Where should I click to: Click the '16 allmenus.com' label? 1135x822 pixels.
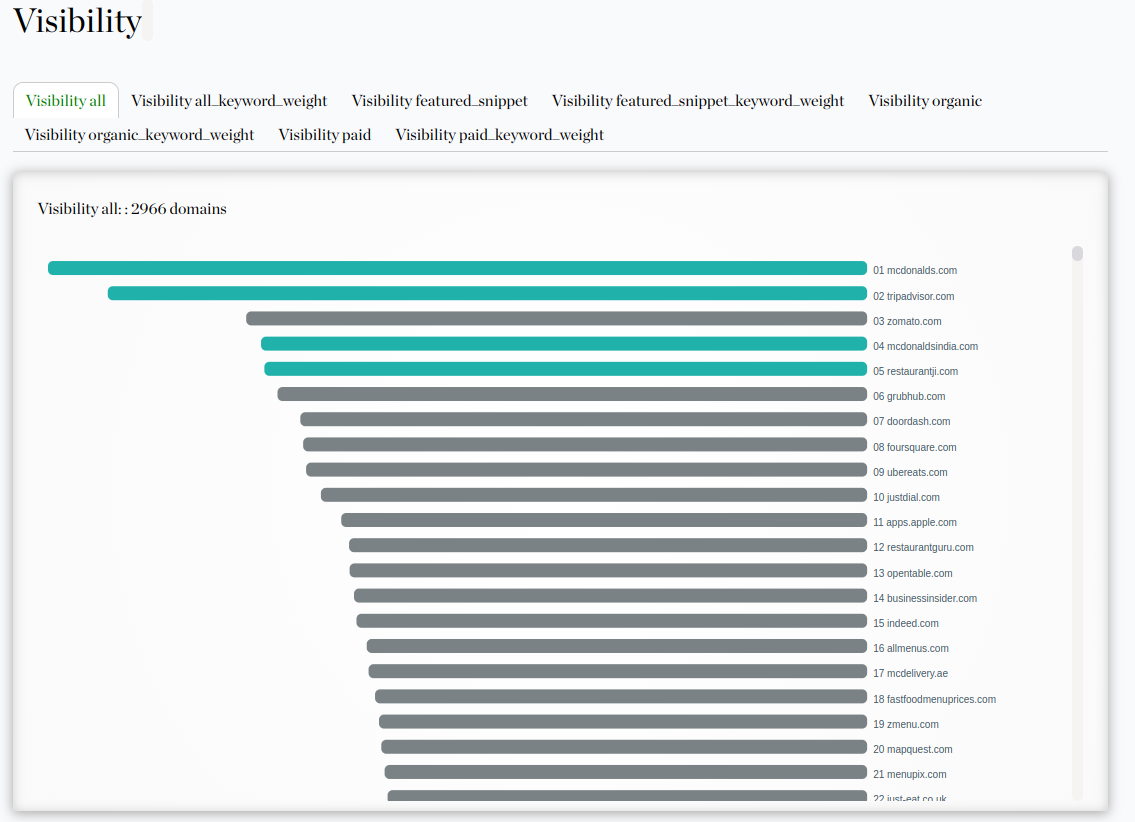(911, 648)
